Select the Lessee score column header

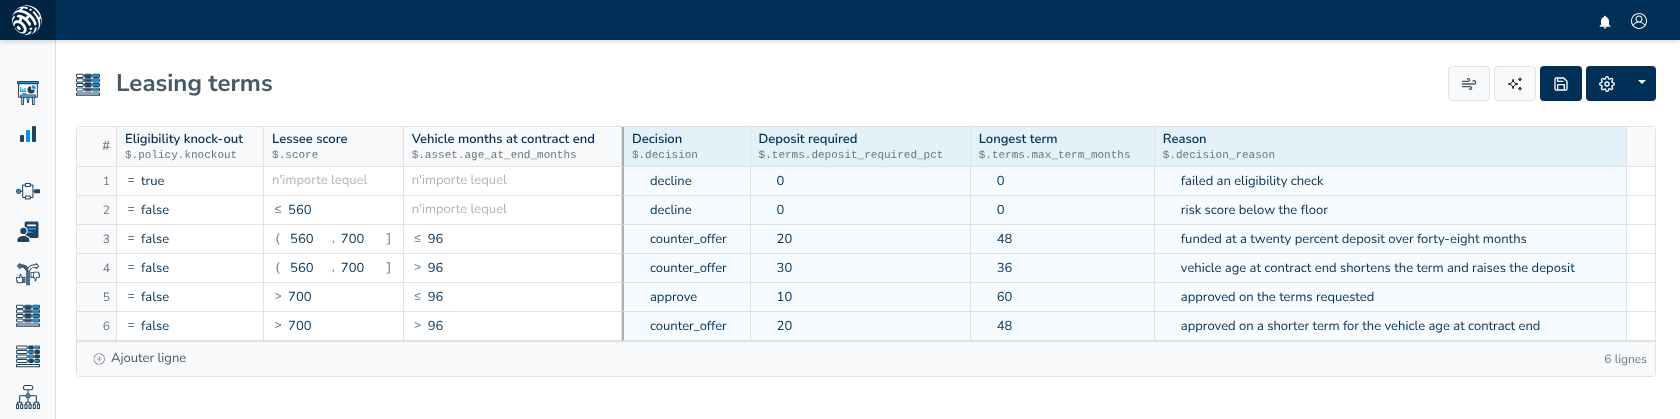click(x=333, y=146)
